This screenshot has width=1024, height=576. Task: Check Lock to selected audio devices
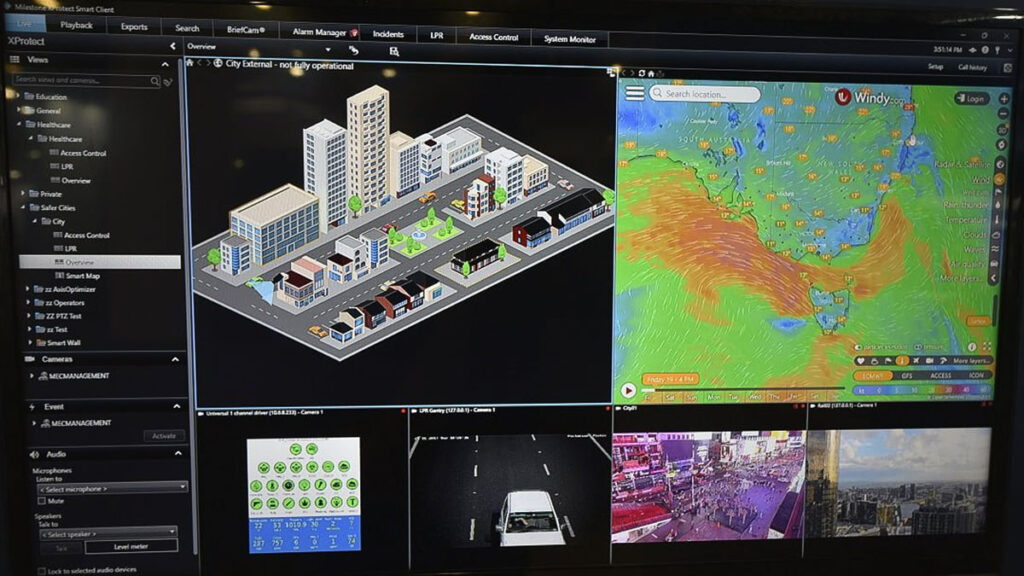click(x=43, y=569)
